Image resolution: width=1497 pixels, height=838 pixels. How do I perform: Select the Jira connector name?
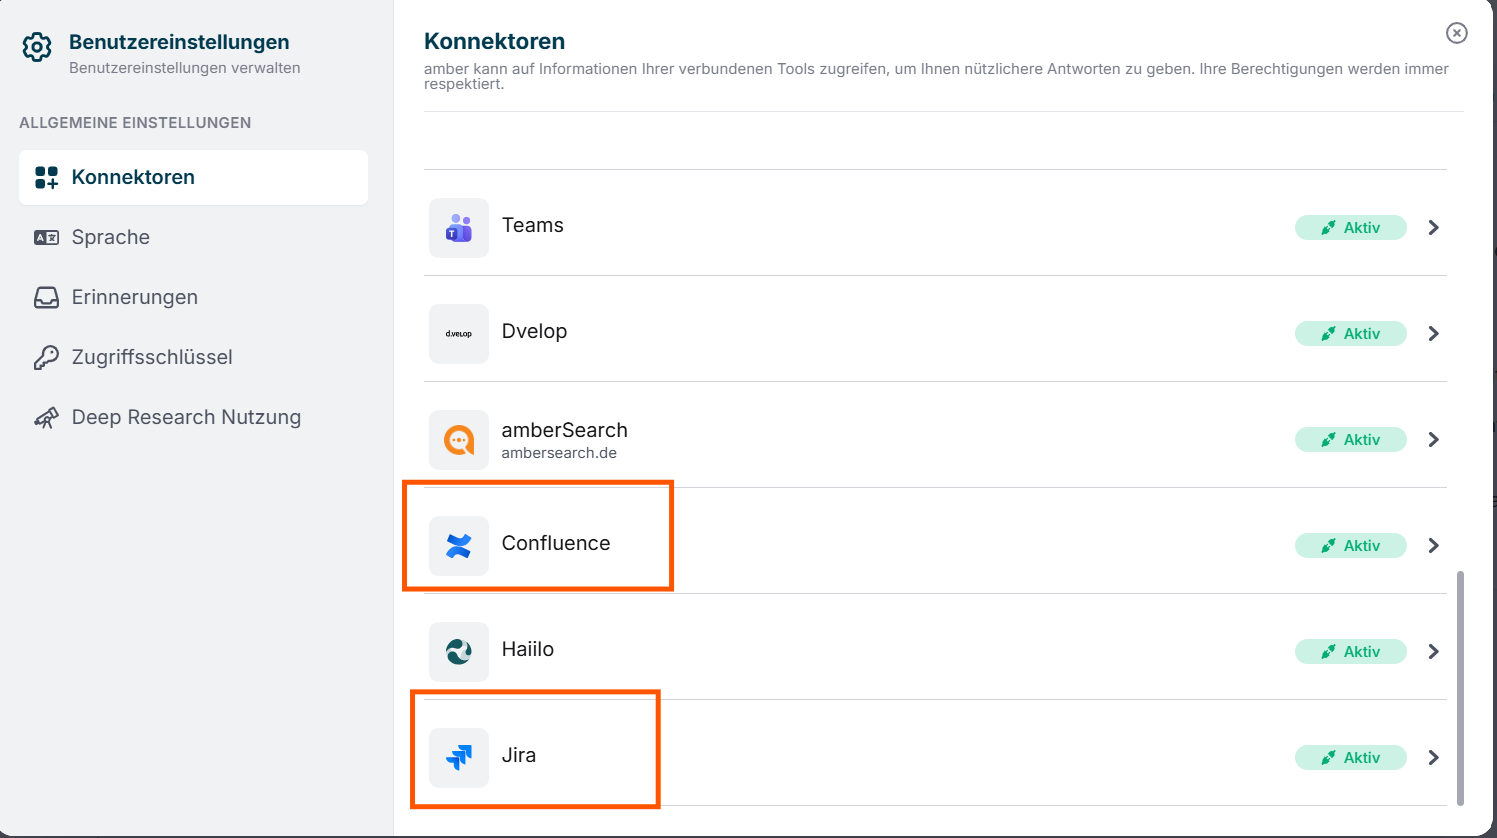519,756
